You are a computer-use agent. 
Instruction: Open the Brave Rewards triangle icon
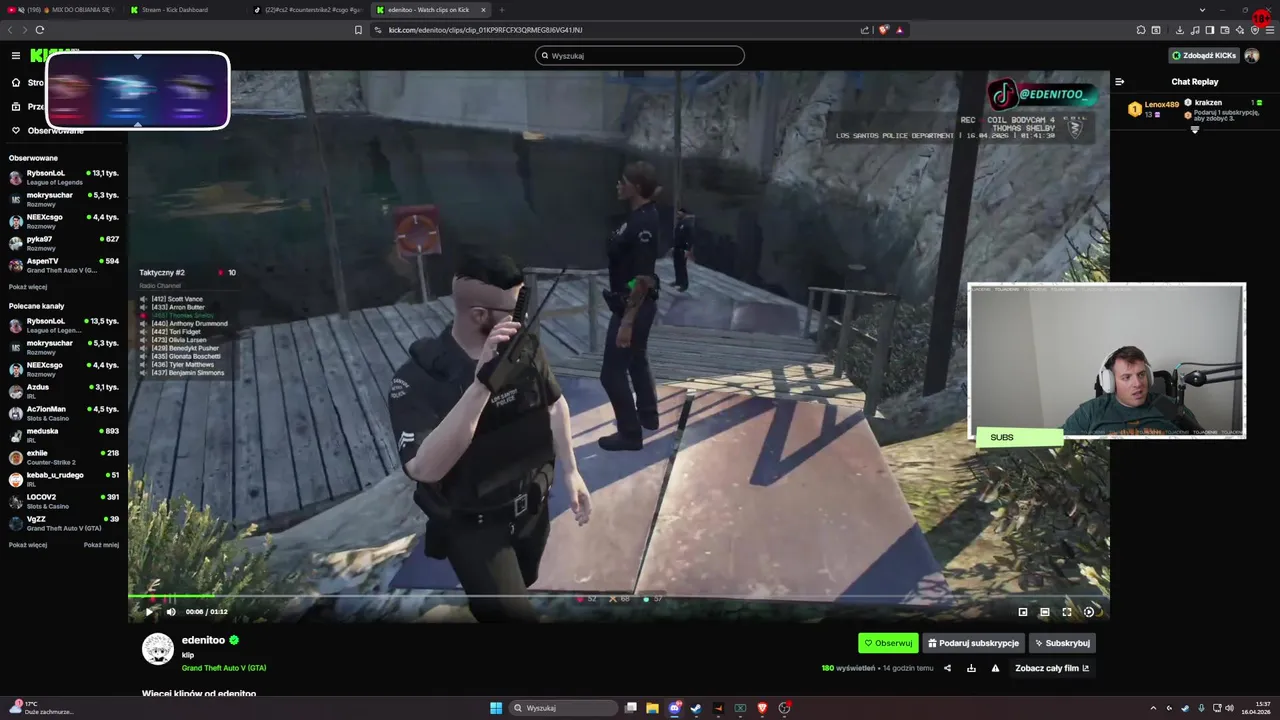tap(899, 30)
